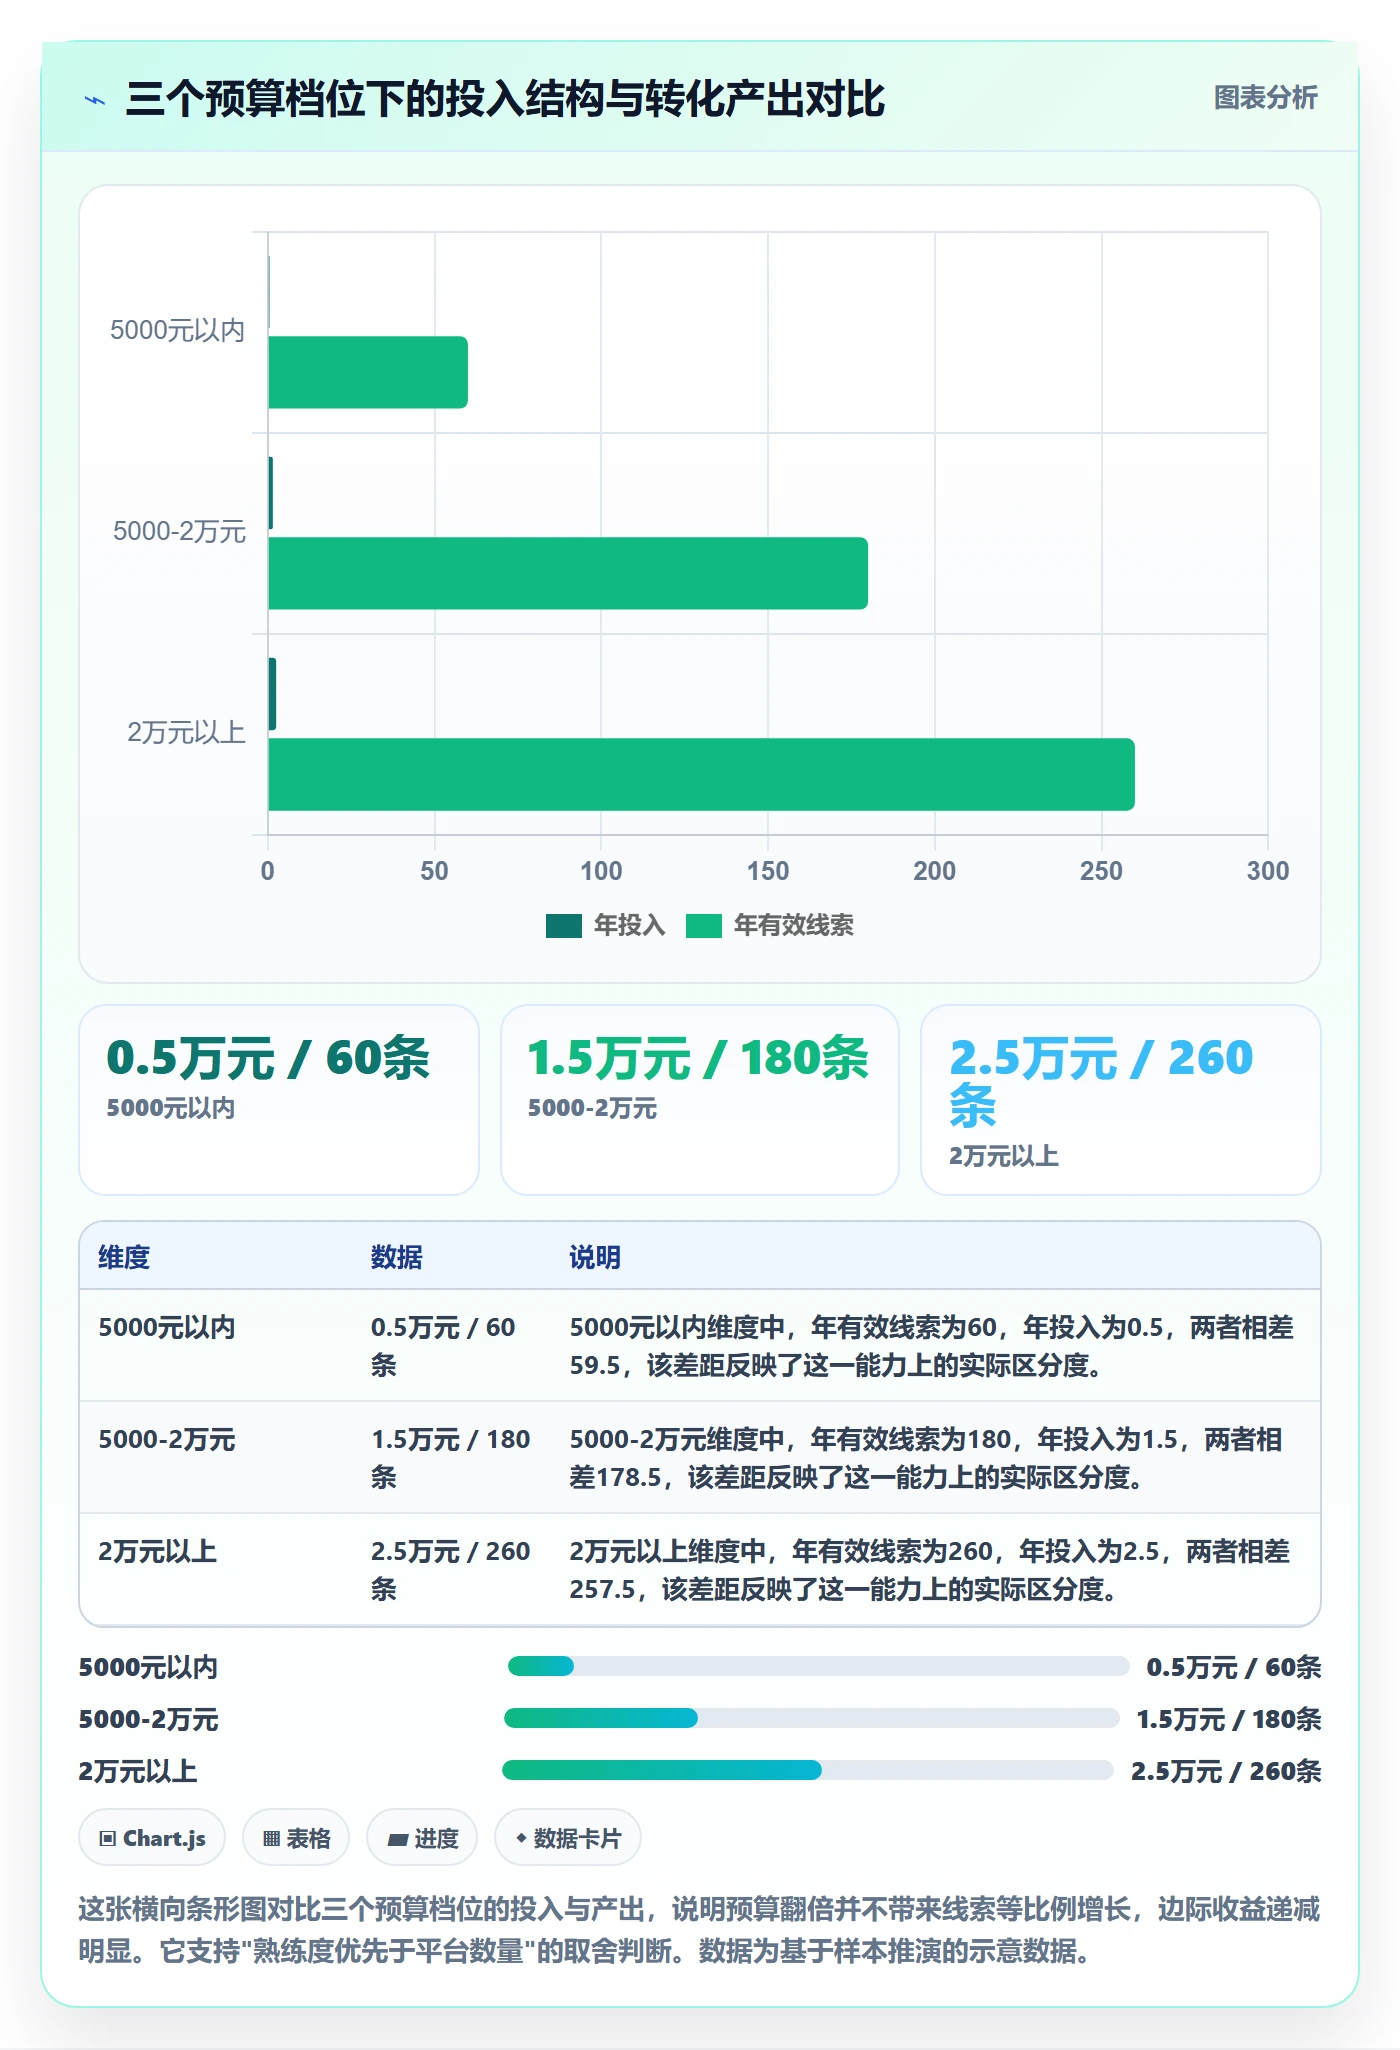Click the 5000-2万元 progress bar
Viewport: 1400px width, 2050px height.
(812, 1718)
